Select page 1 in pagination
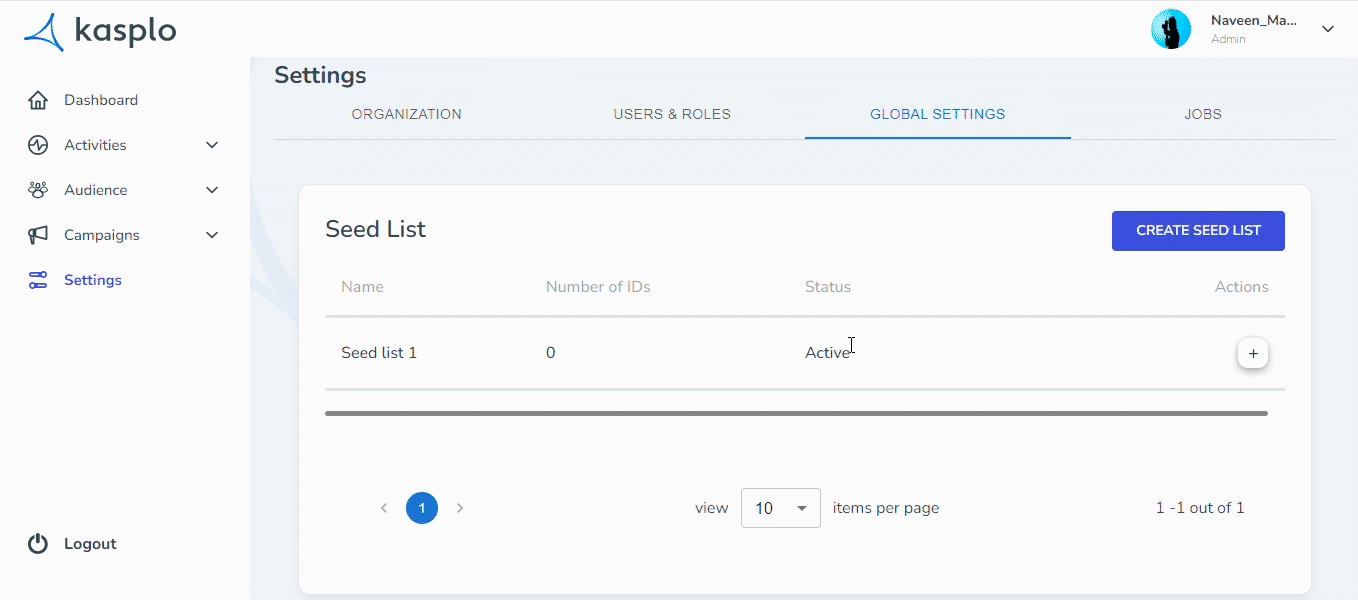Image resolution: width=1358 pixels, height=600 pixels. coord(422,508)
